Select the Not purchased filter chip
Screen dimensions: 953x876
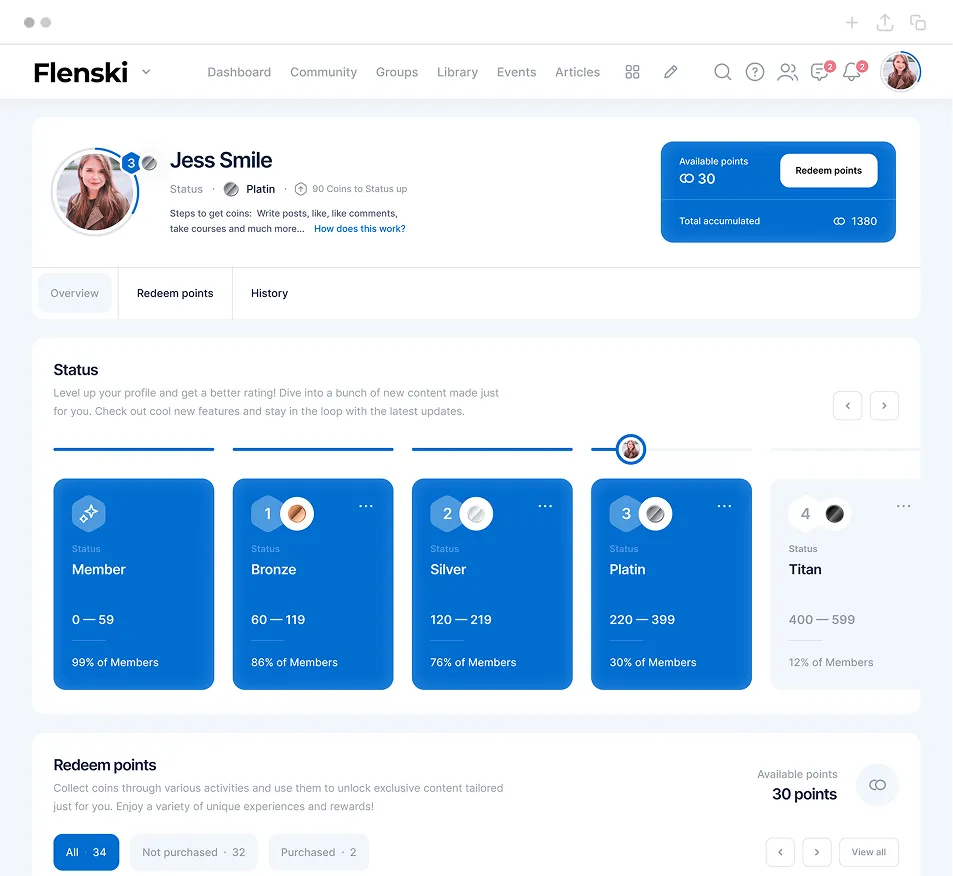tap(193, 852)
